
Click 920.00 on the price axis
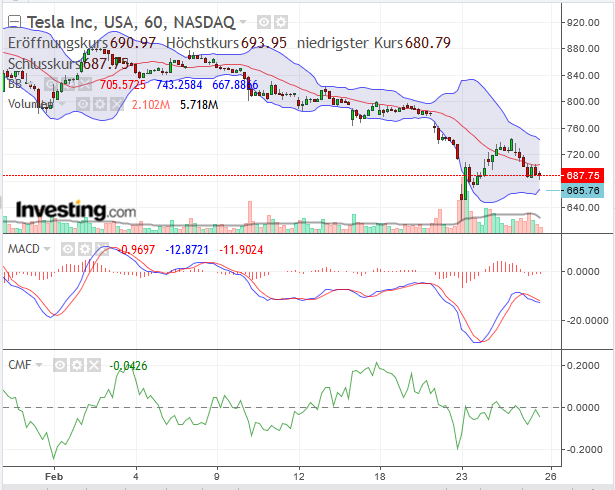(x=583, y=23)
